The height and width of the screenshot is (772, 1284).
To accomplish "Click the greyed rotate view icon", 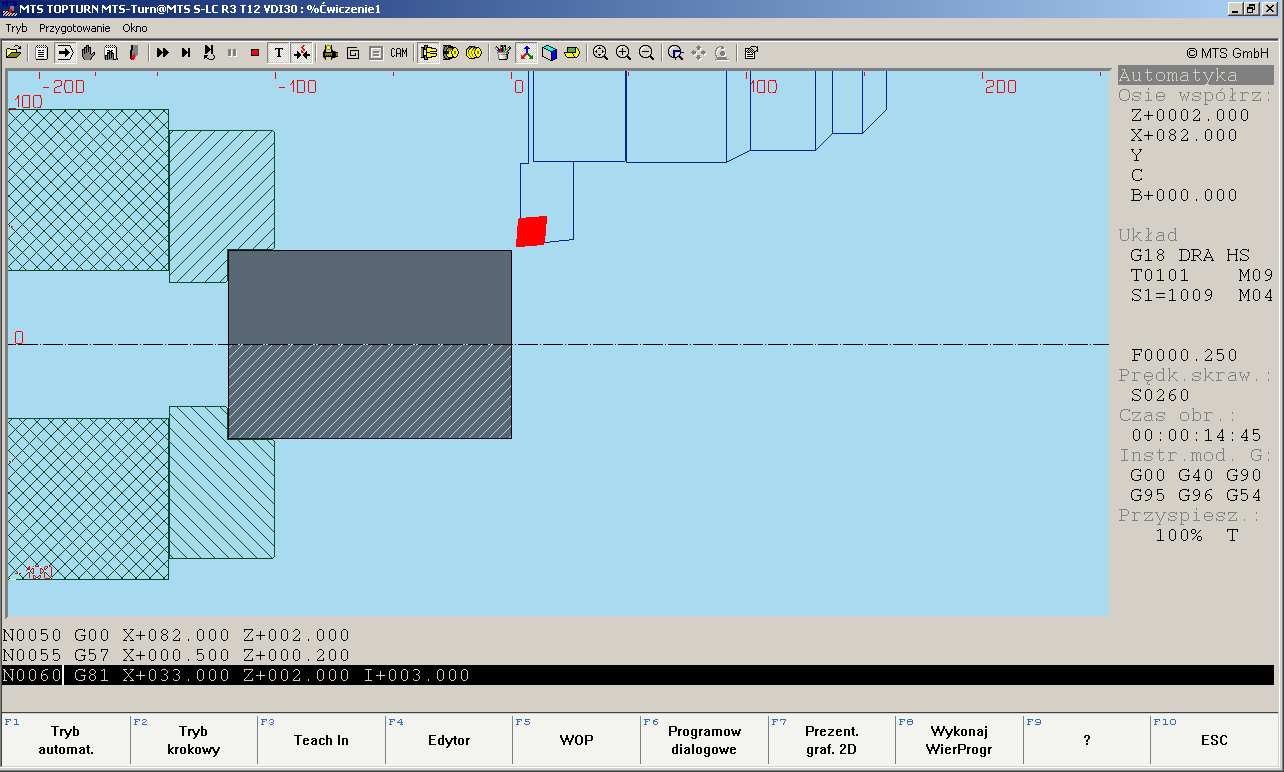I will (721, 52).
